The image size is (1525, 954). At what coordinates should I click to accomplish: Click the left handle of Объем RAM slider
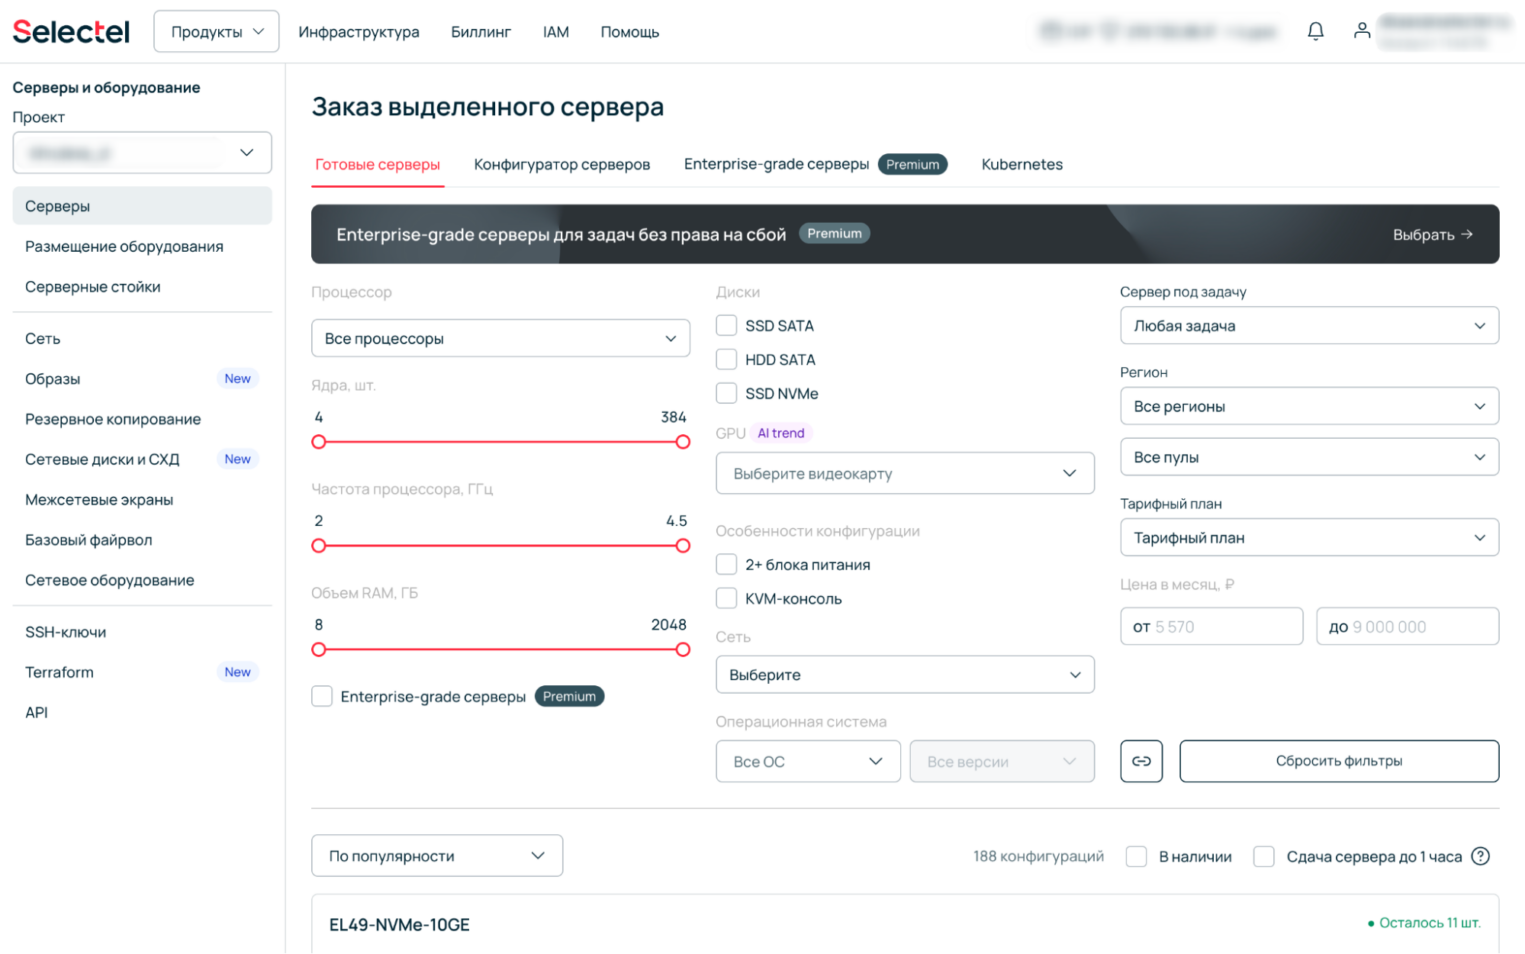[x=319, y=650]
